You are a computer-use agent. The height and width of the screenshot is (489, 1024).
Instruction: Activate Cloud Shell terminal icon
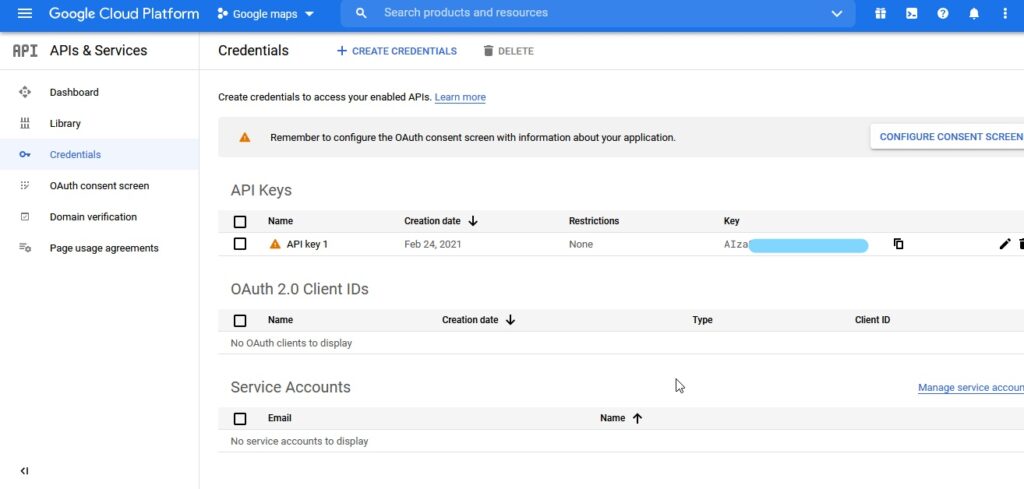(911, 14)
